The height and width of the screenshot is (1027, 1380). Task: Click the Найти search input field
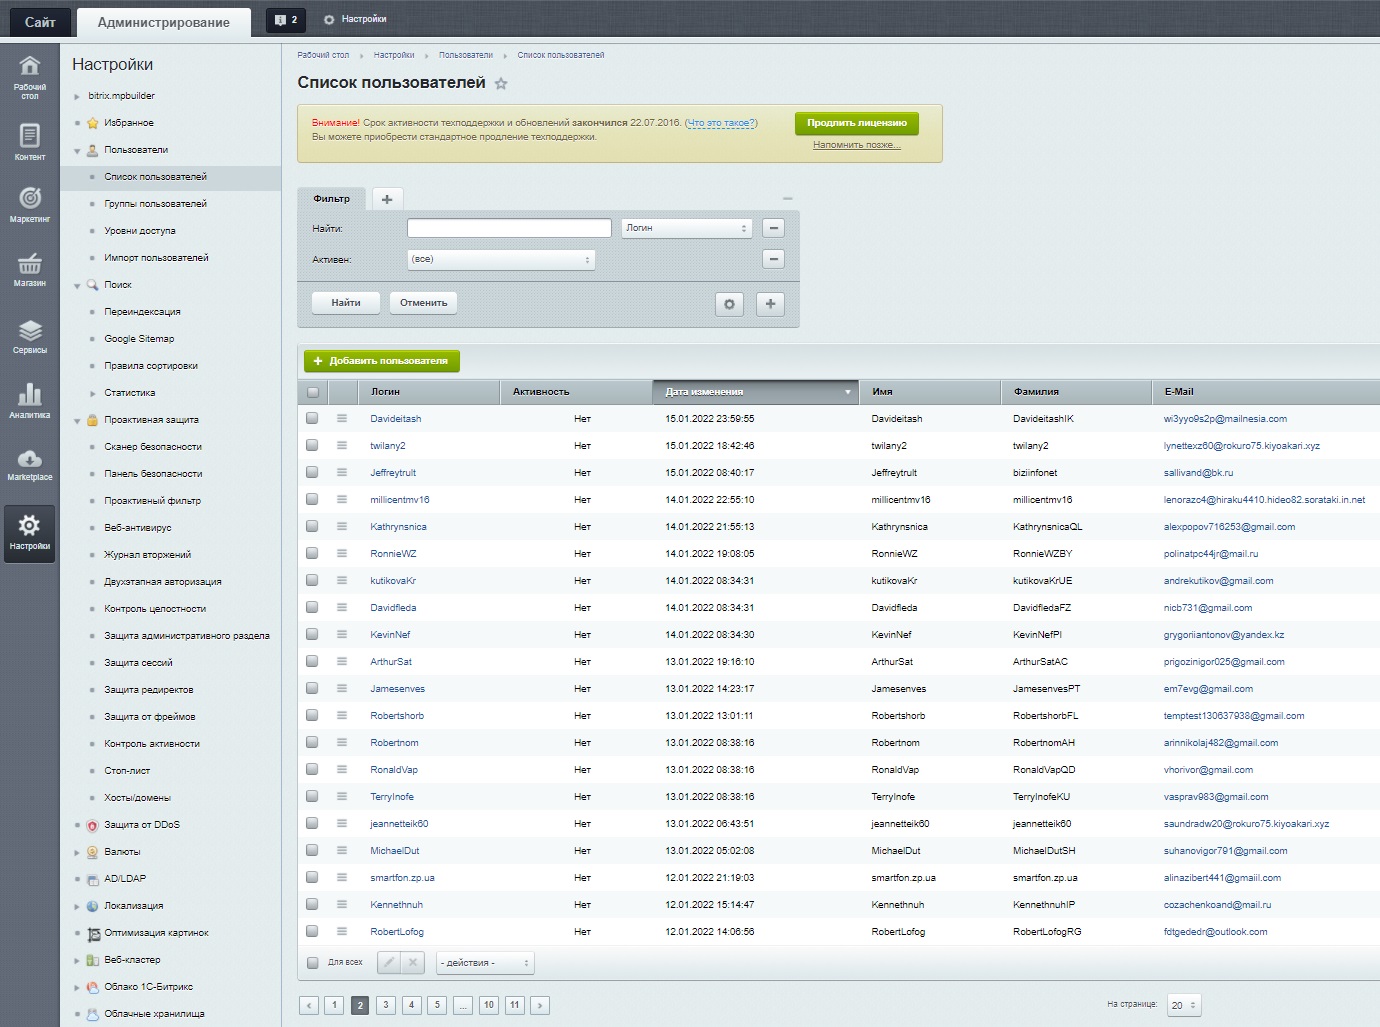(509, 228)
